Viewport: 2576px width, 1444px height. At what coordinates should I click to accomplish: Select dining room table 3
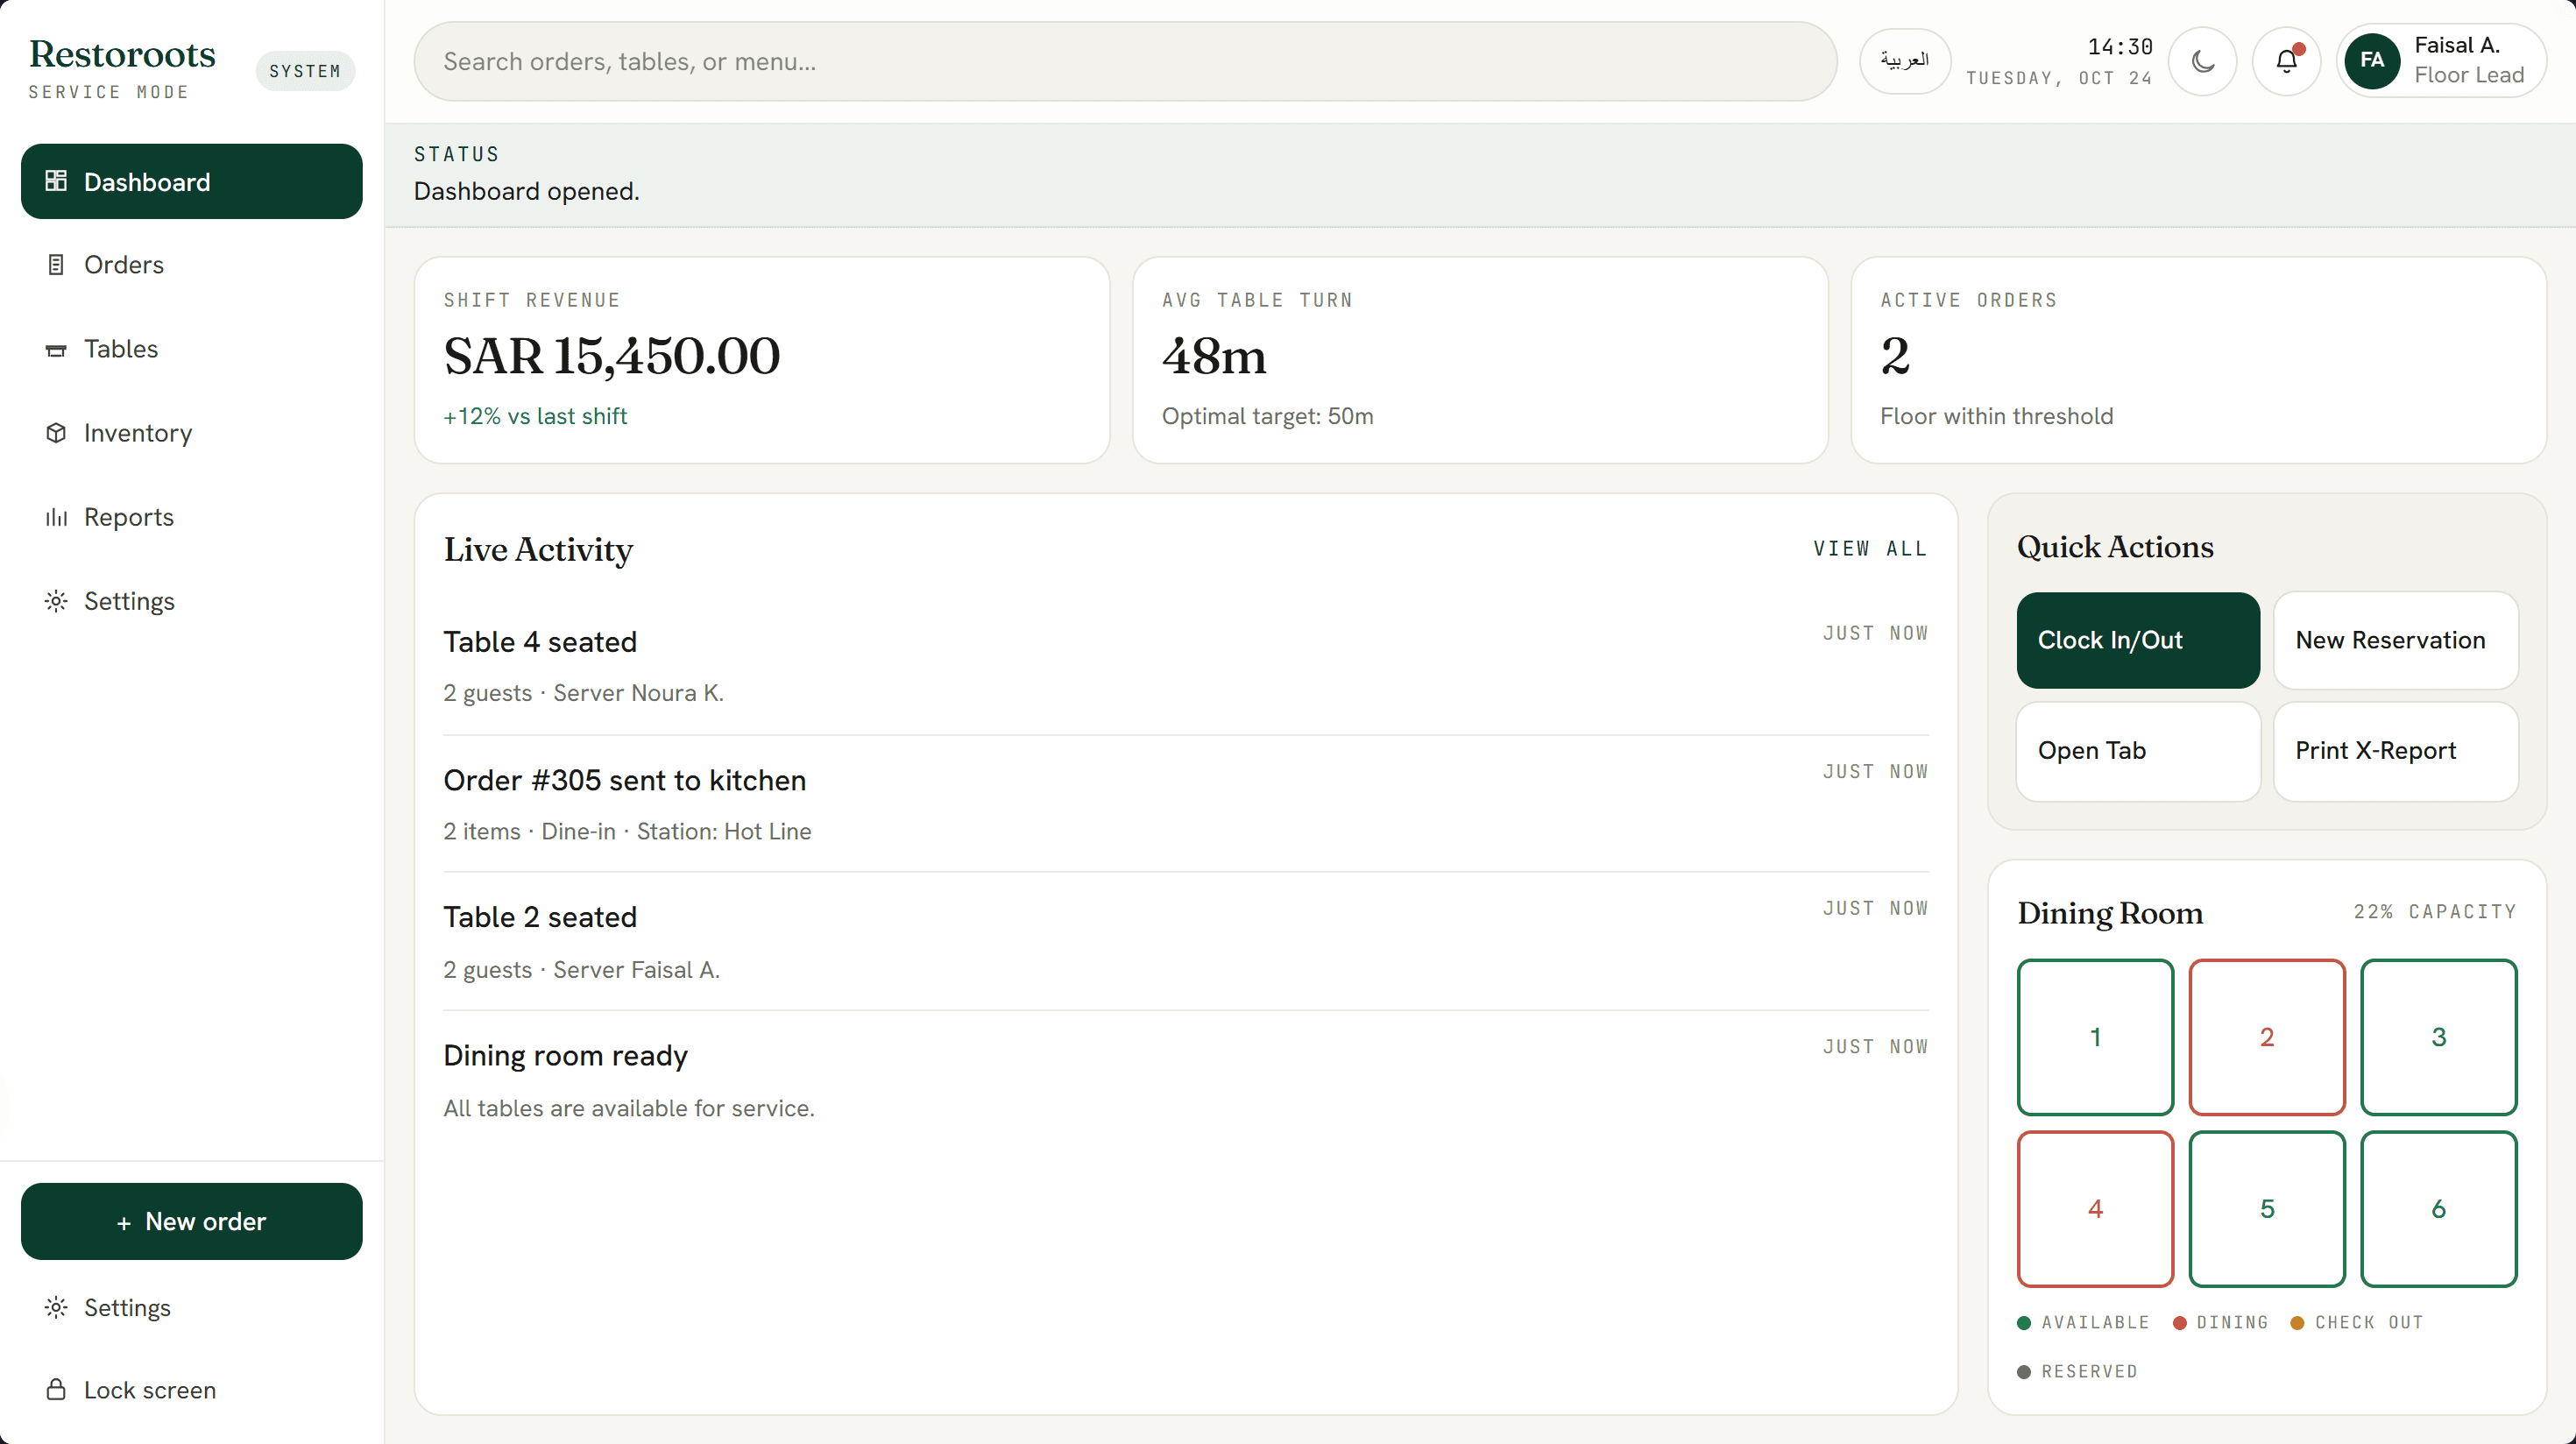click(2439, 1037)
